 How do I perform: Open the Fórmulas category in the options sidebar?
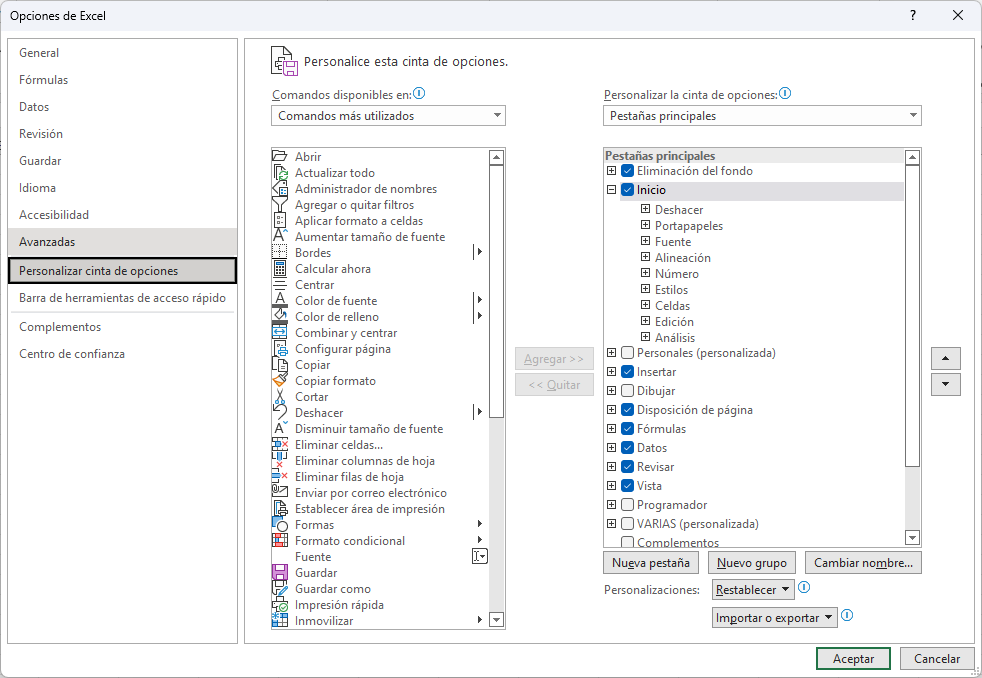(x=123, y=80)
